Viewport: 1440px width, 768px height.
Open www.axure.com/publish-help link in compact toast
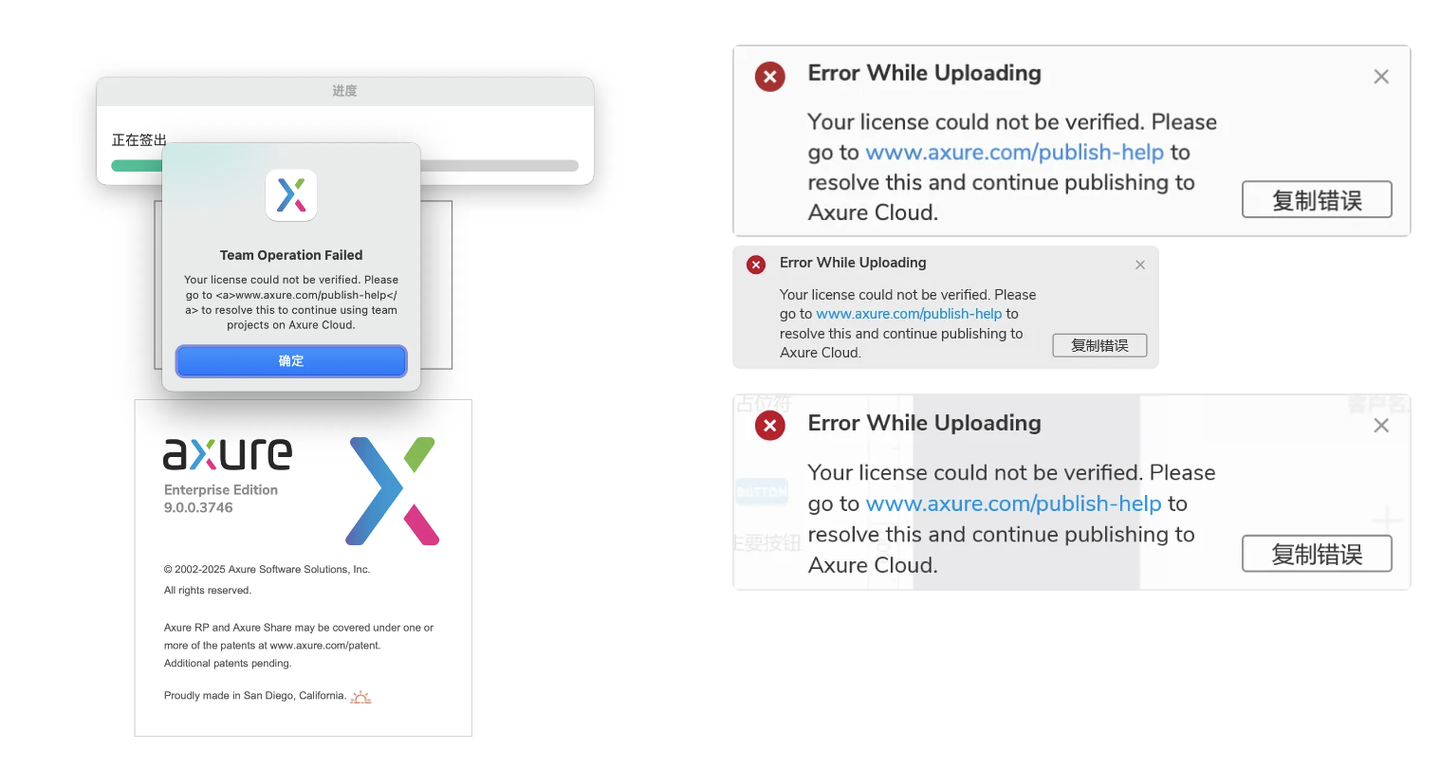(x=908, y=313)
